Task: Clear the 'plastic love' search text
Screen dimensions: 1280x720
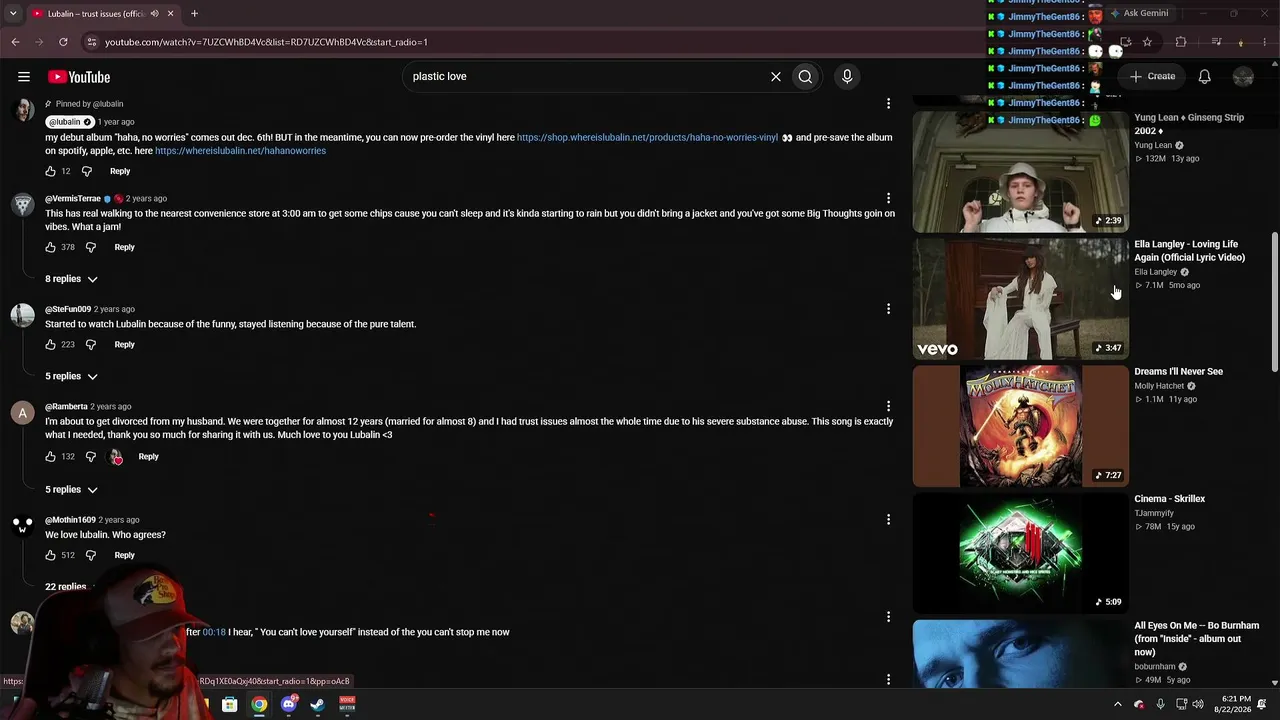Action: coord(775,77)
